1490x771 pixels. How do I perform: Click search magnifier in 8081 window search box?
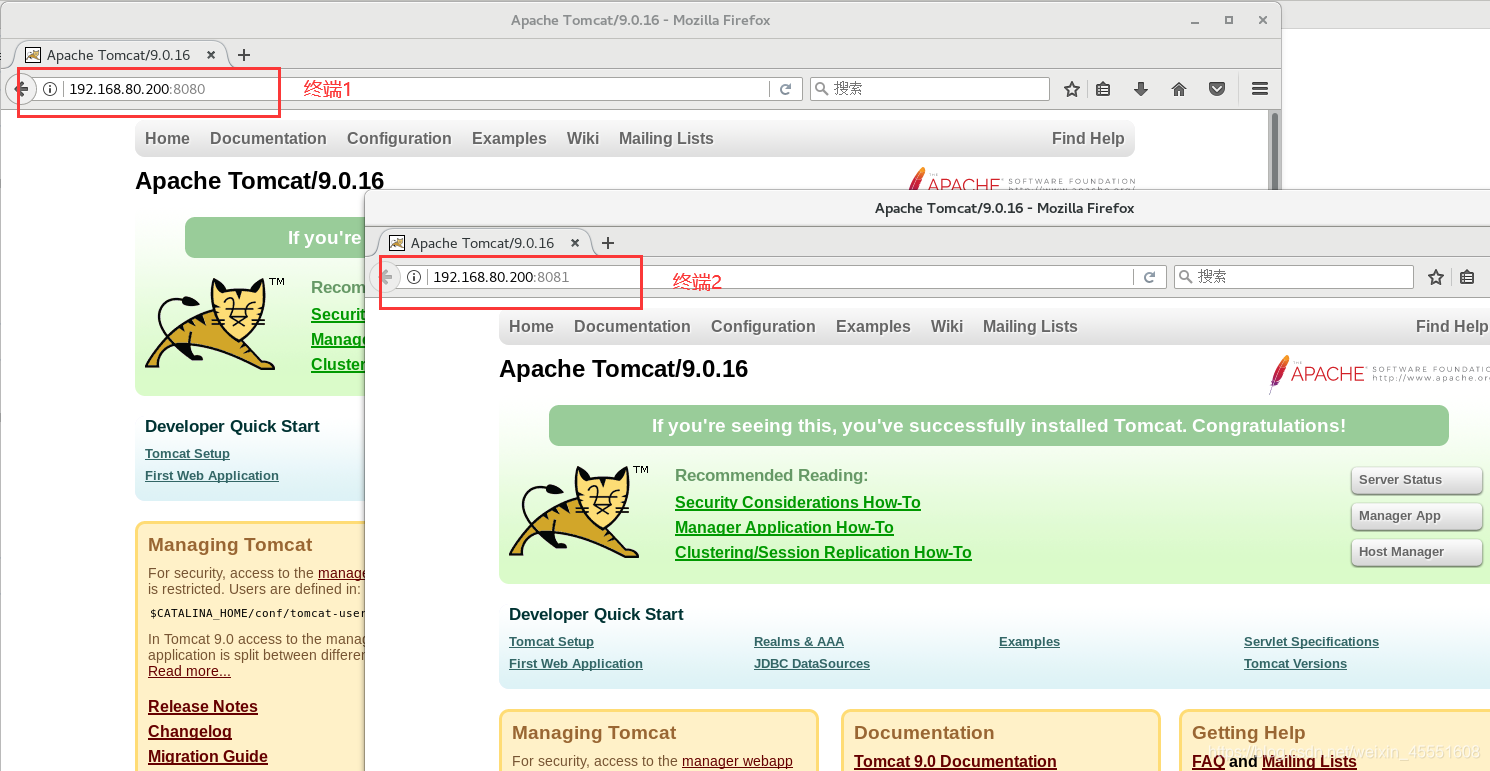click(x=1186, y=277)
